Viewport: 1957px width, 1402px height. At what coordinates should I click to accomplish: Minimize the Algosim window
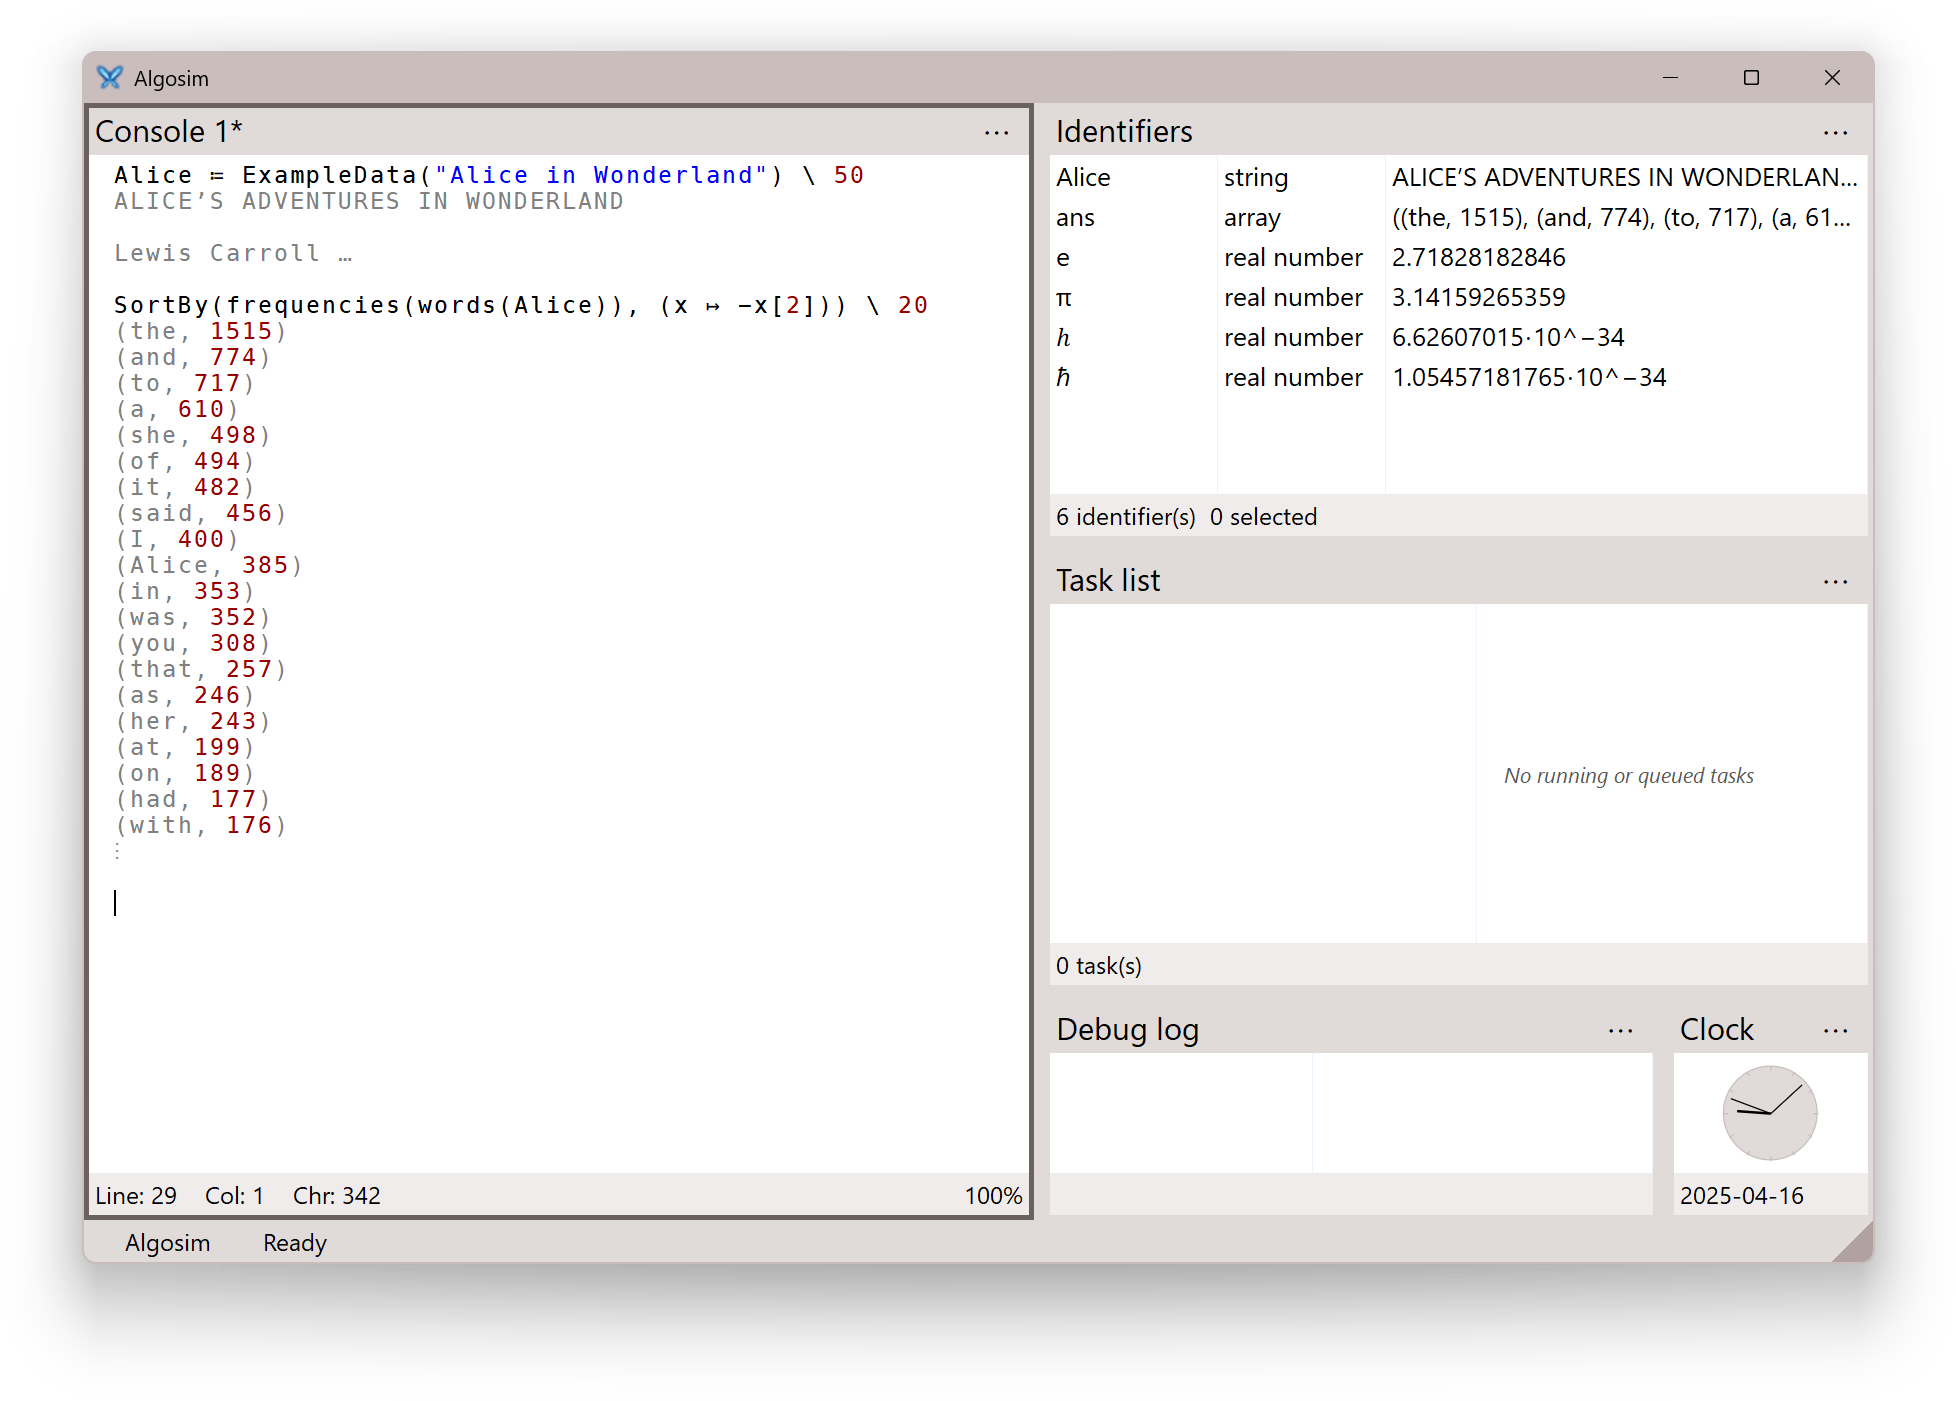point(1670,77)
